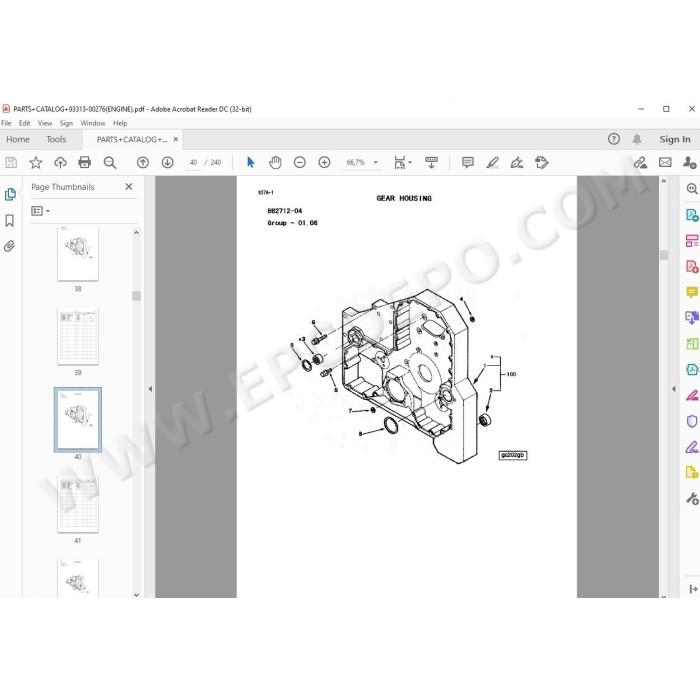
Task: Send file by email envelope icon
Action: pyautogui.click(x=665, y=162)
